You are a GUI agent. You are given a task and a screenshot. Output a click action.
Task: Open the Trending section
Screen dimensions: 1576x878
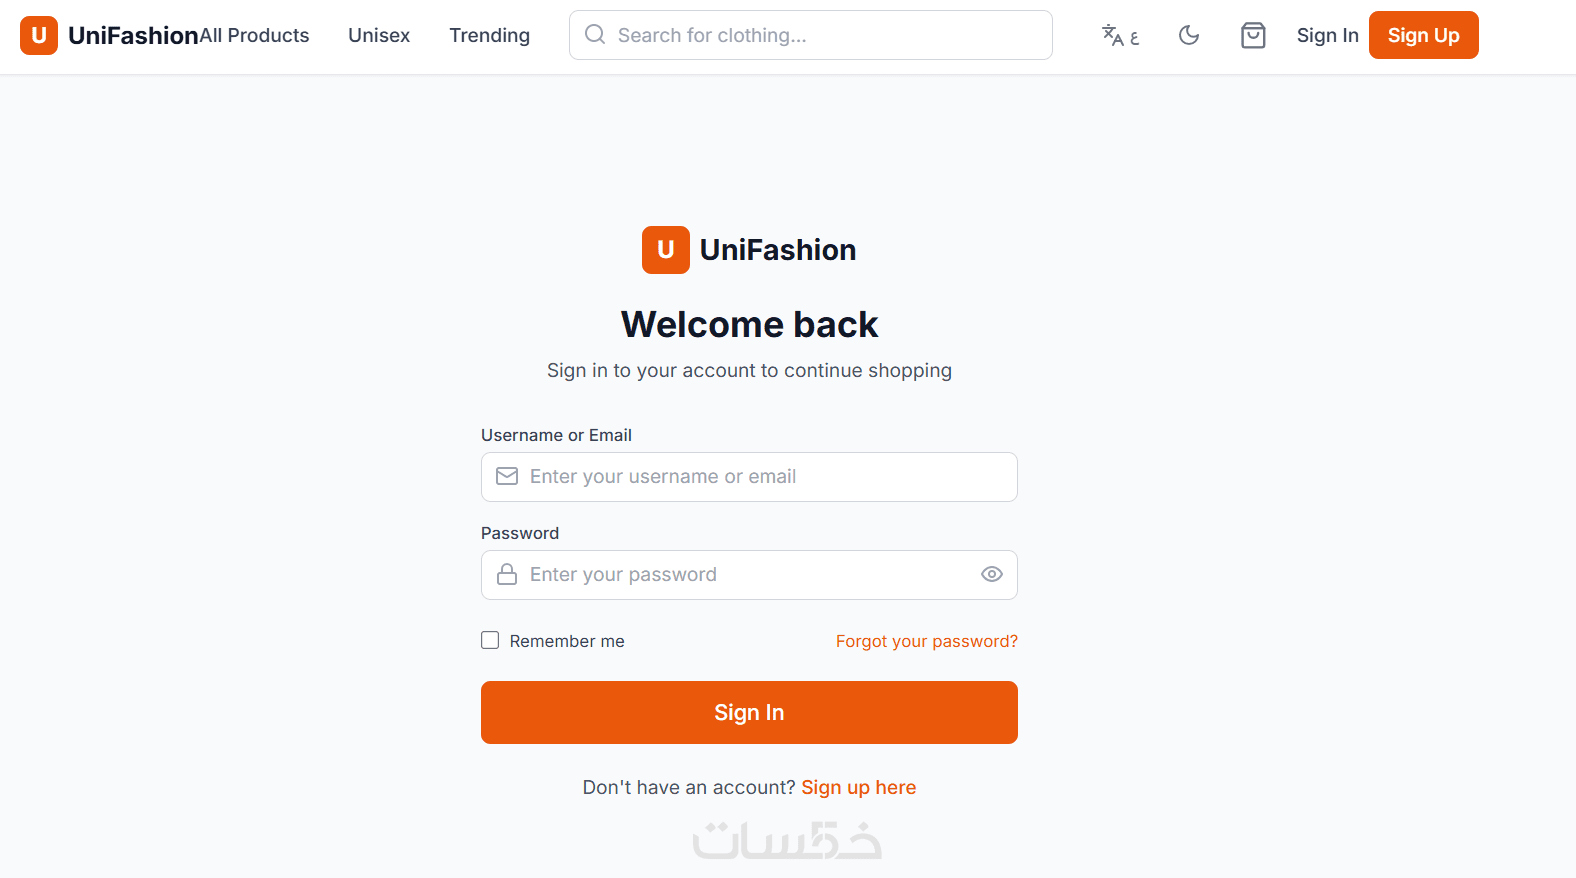pos(489,36)
